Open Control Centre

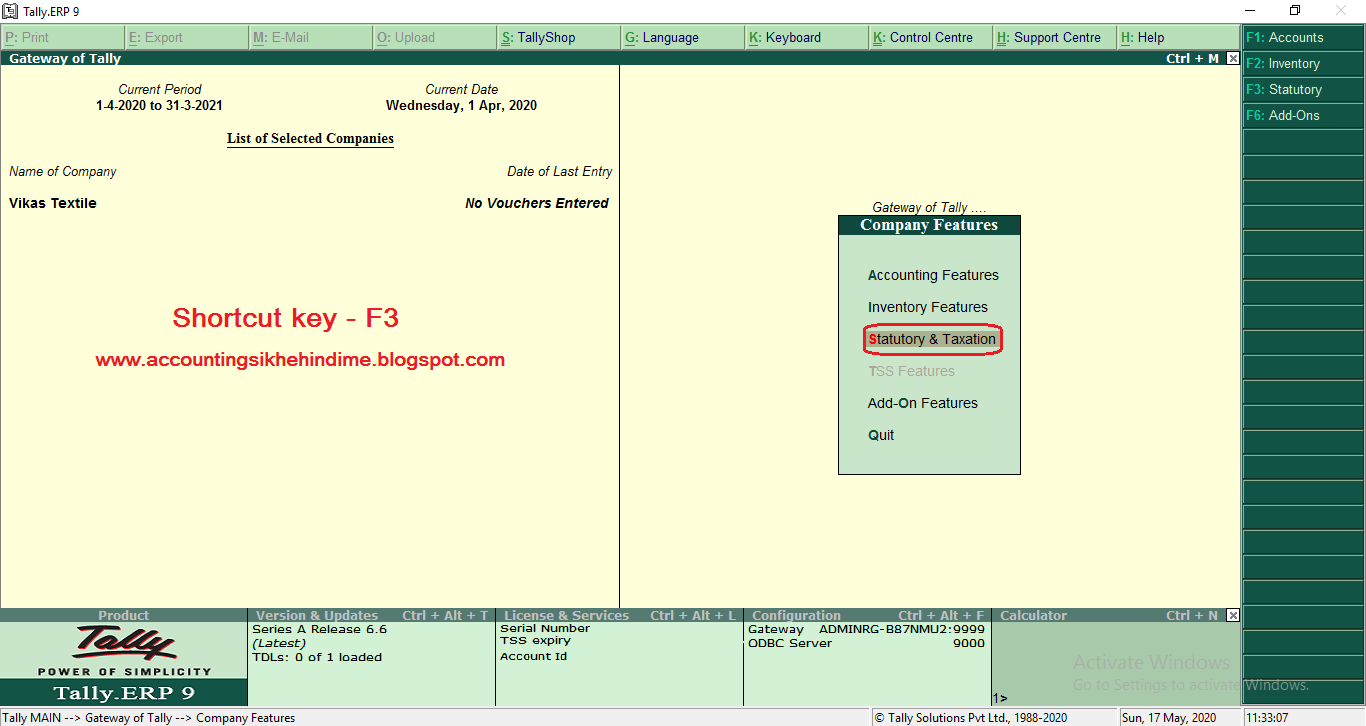931,37
